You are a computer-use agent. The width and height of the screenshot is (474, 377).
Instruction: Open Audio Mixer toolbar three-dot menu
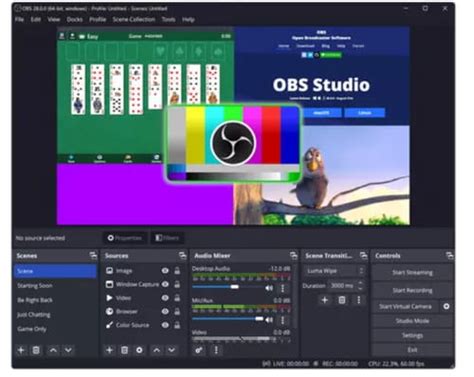216,350
